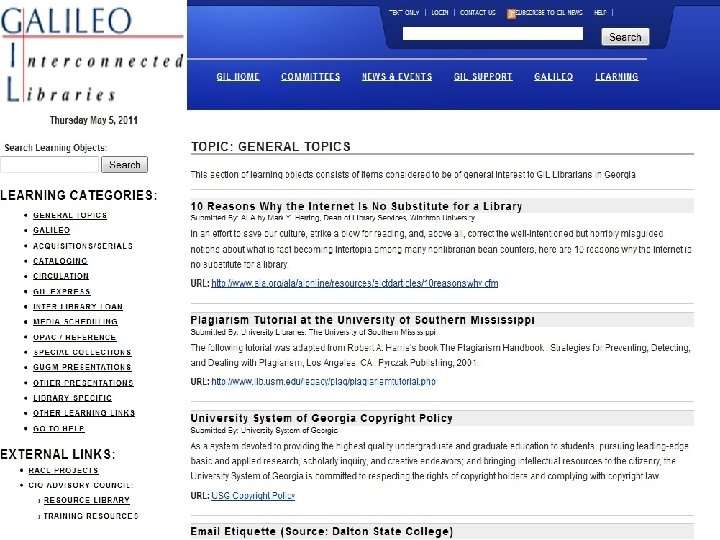
Task: Click the header Search button
Action: point(625,37)
